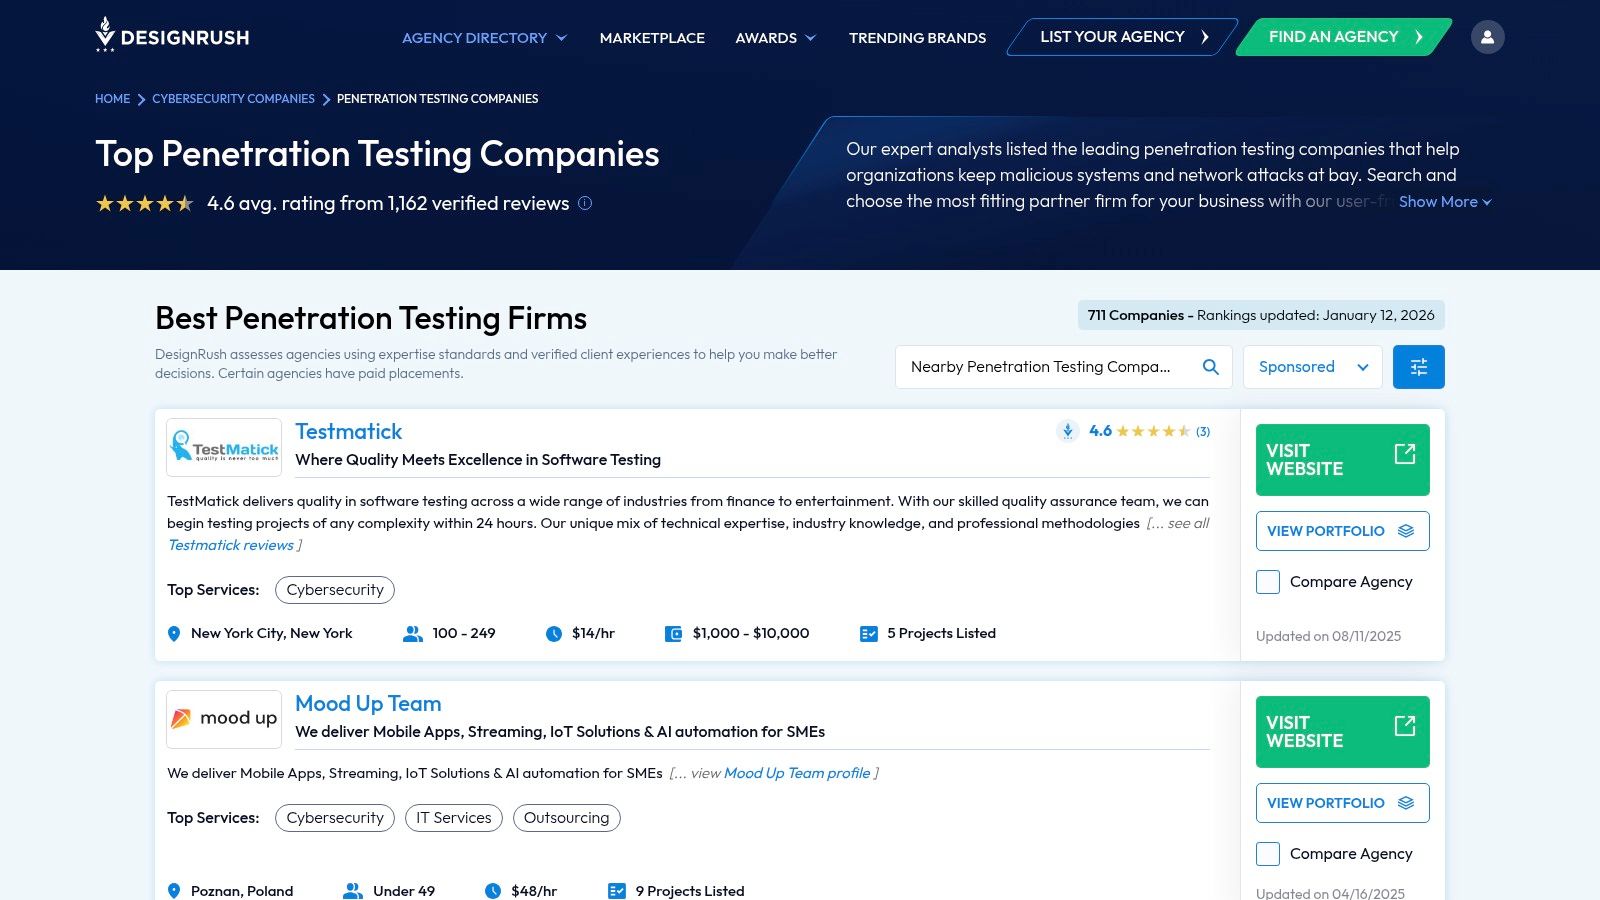Open the filters icon beside Sponsored dropdown
Image resolution: width=1600 pixels, height=900 pixels.
coord(1418,366)
